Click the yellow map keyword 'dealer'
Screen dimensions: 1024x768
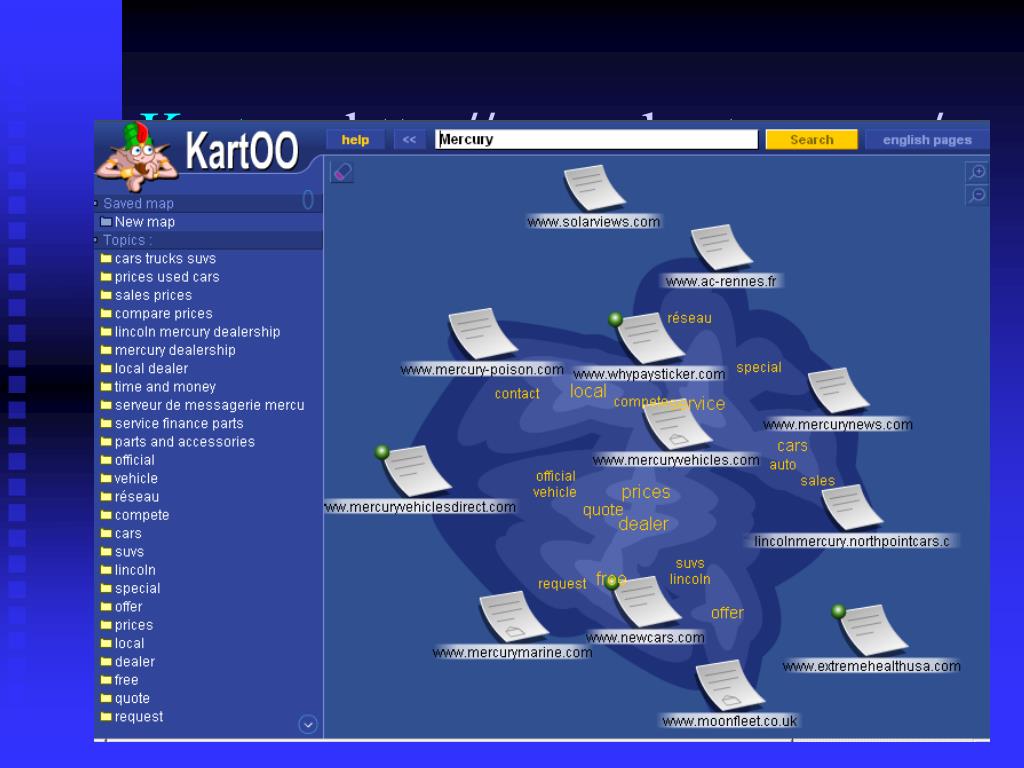click(x=643, y=524)
